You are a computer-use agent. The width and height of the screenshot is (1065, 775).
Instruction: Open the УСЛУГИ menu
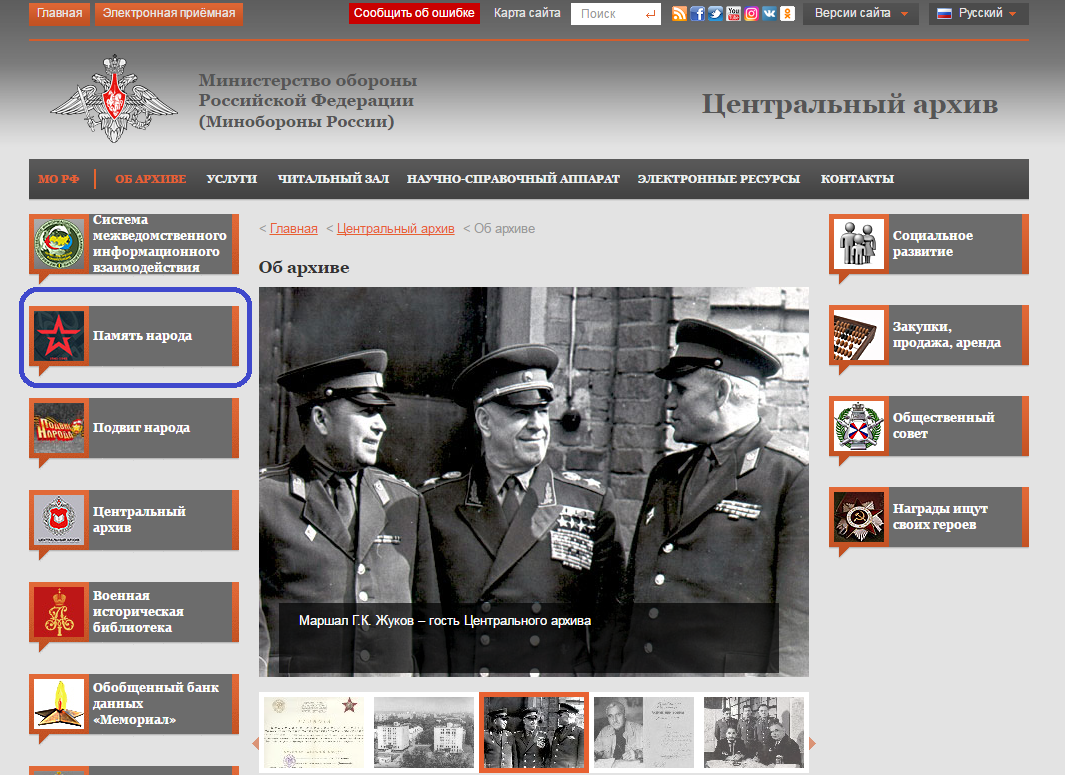[232, 179]
